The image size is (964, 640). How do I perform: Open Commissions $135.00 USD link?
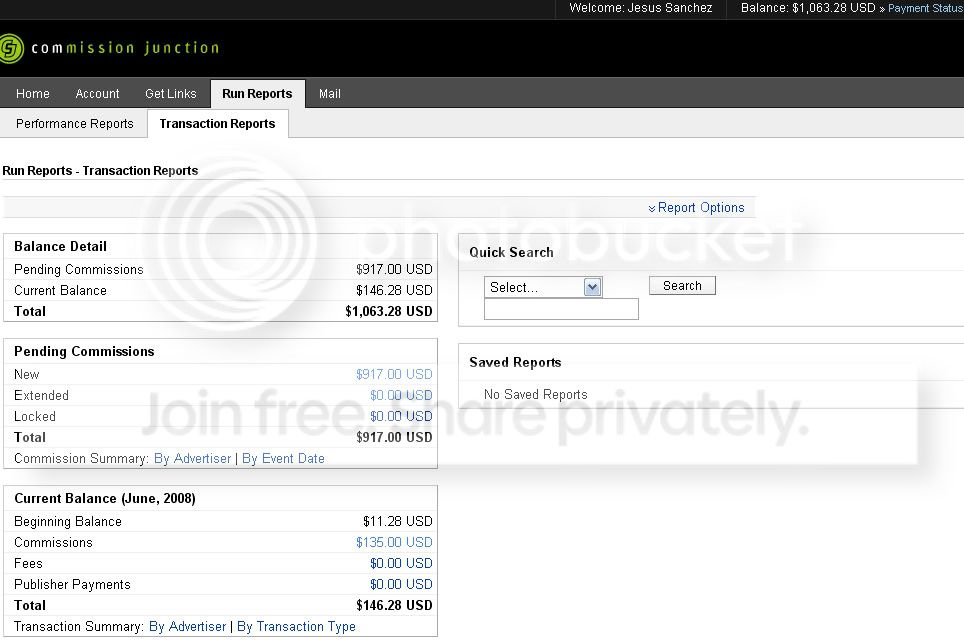[394, 542]
